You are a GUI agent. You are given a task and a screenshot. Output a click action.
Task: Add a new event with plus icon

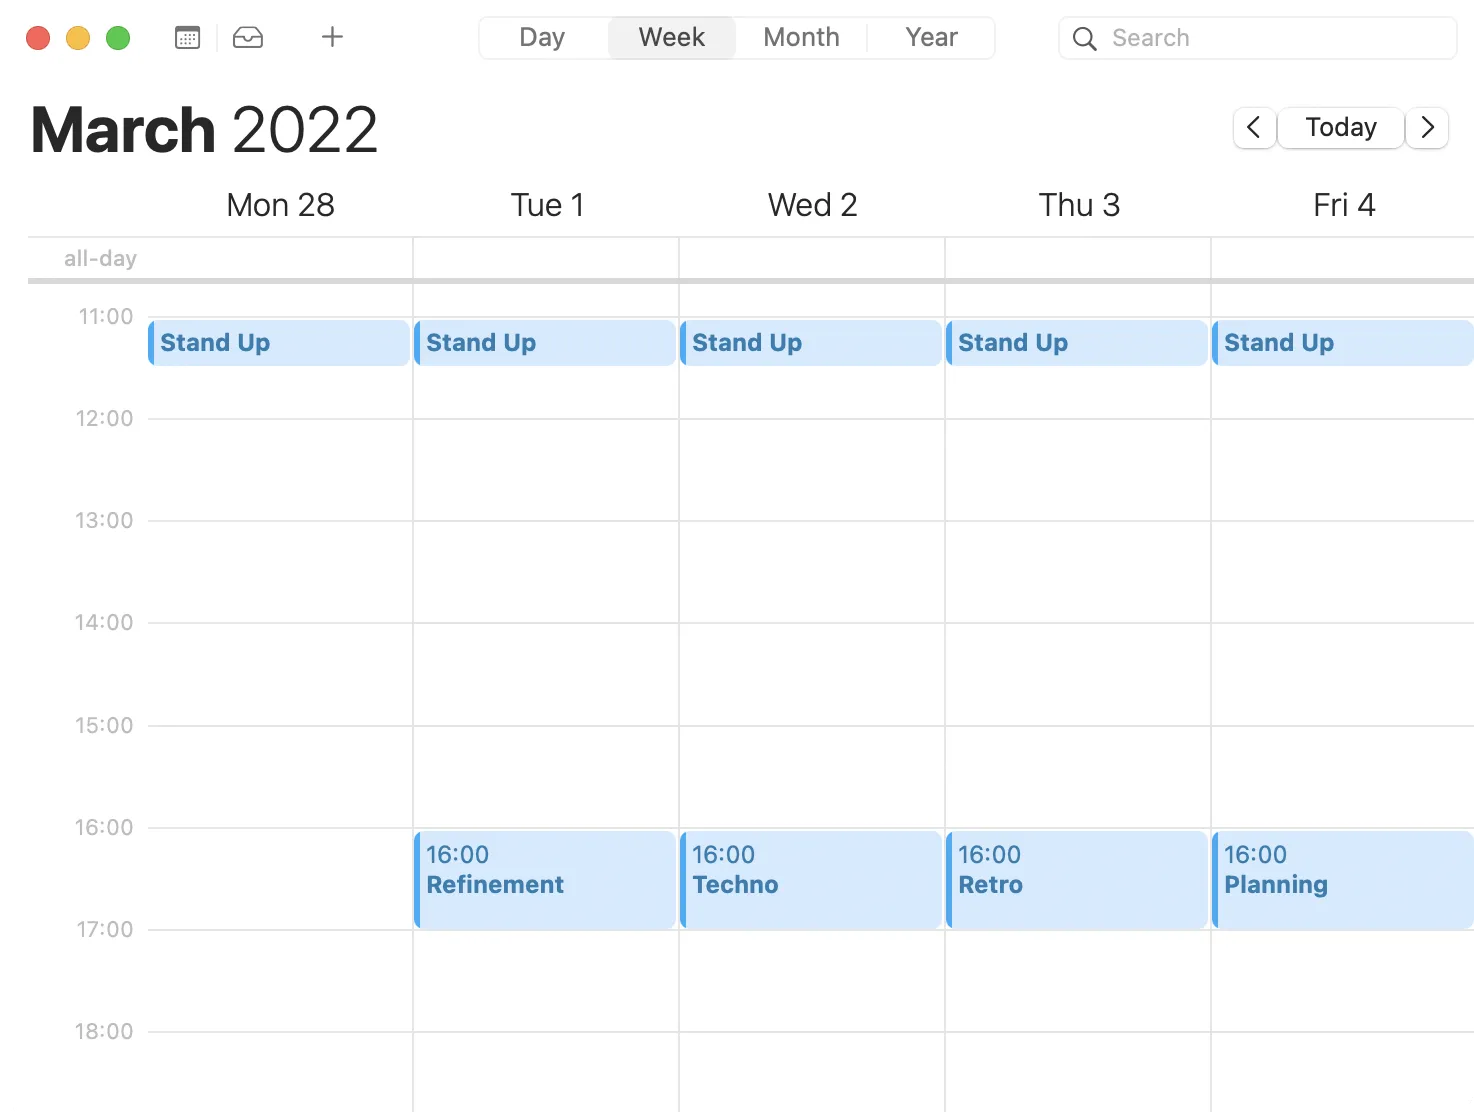[332, 38]
